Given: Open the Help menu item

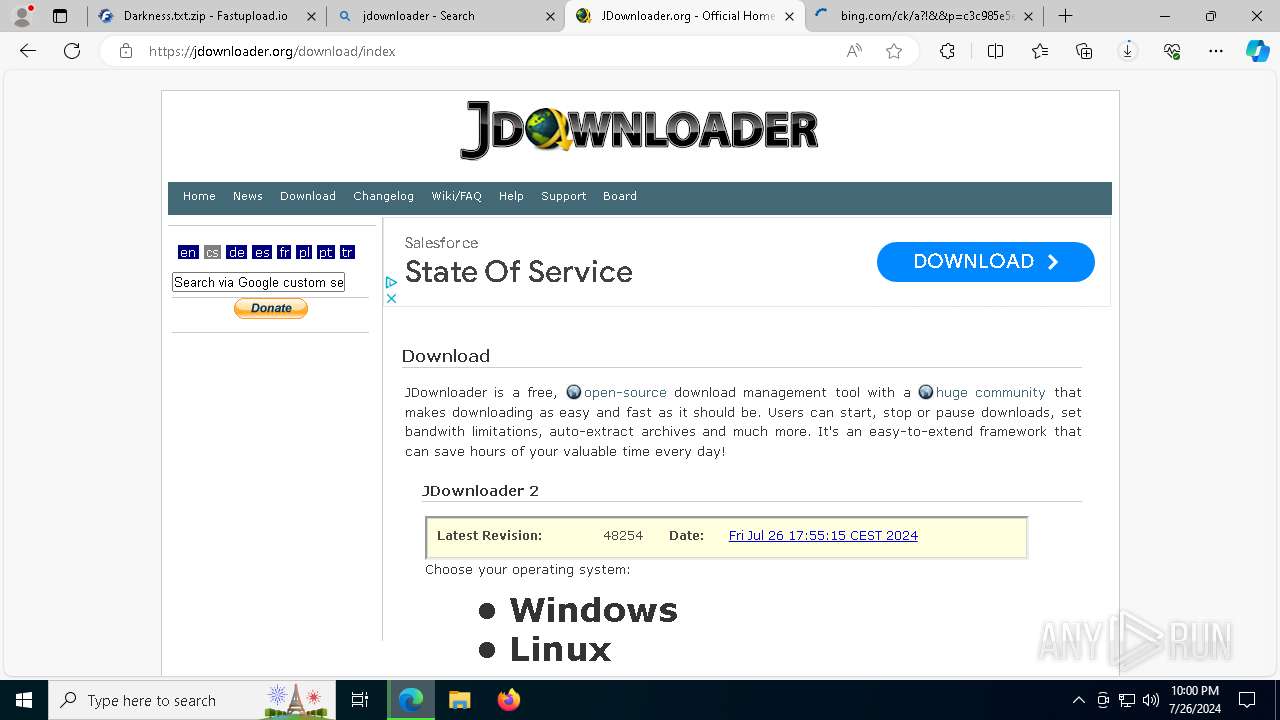Looking at the screenshot, I should [x=511, y=196].
